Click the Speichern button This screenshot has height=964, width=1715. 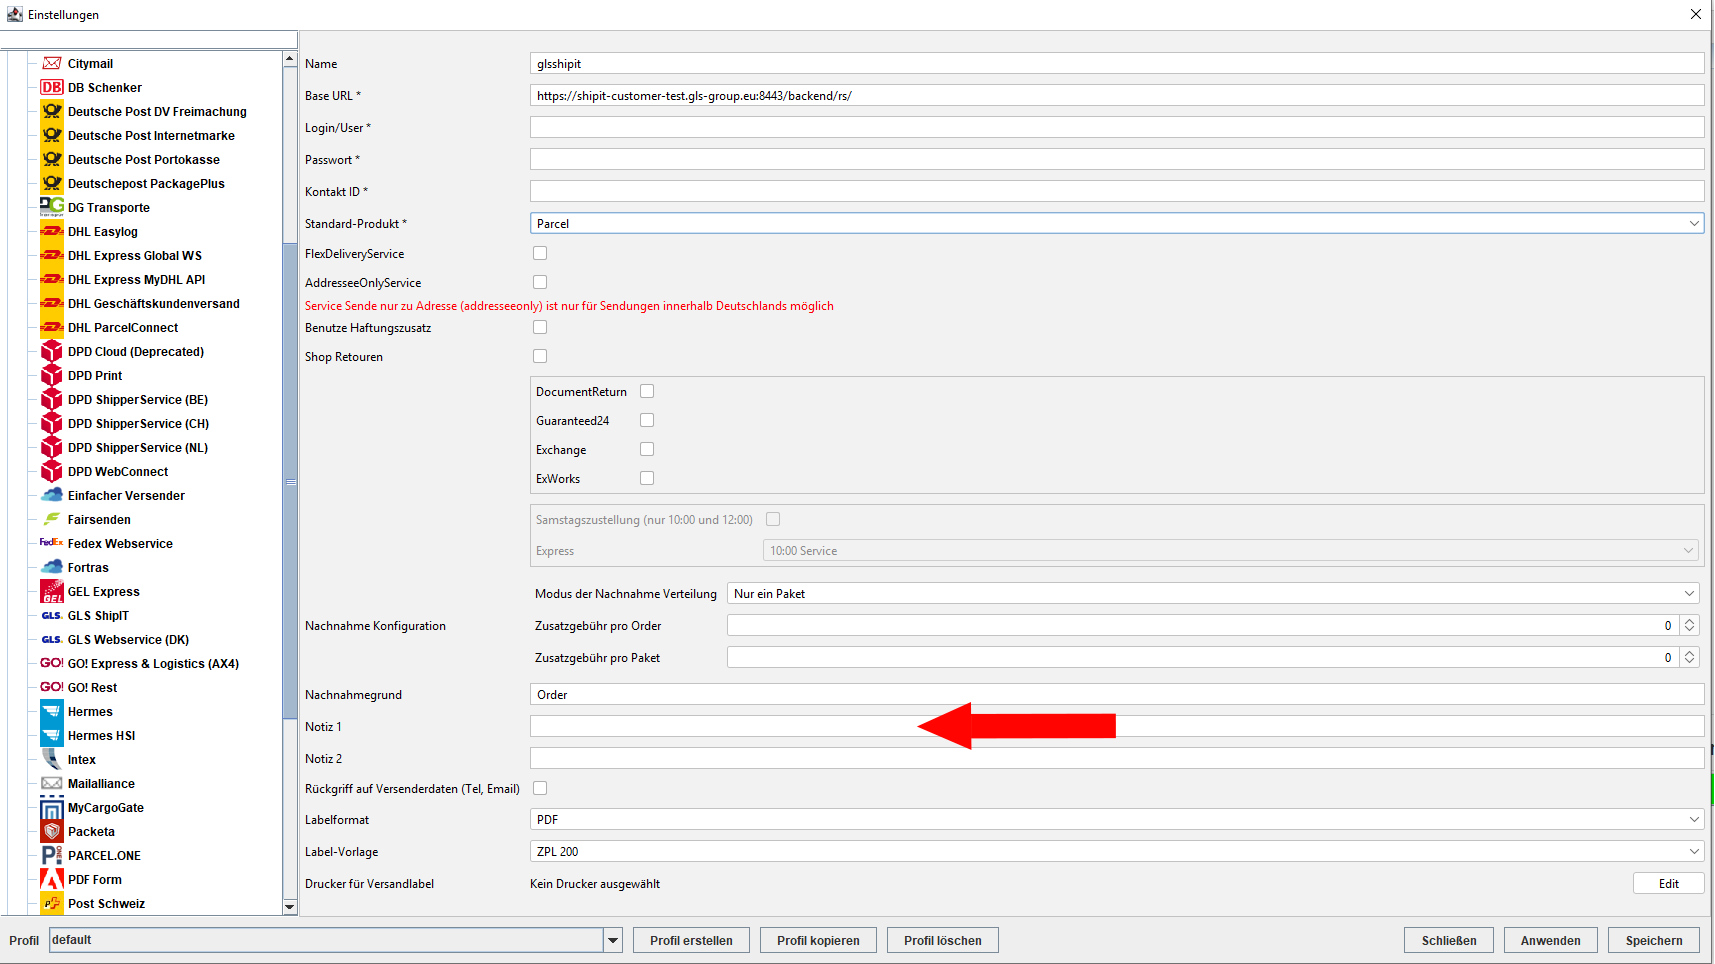1654,940
